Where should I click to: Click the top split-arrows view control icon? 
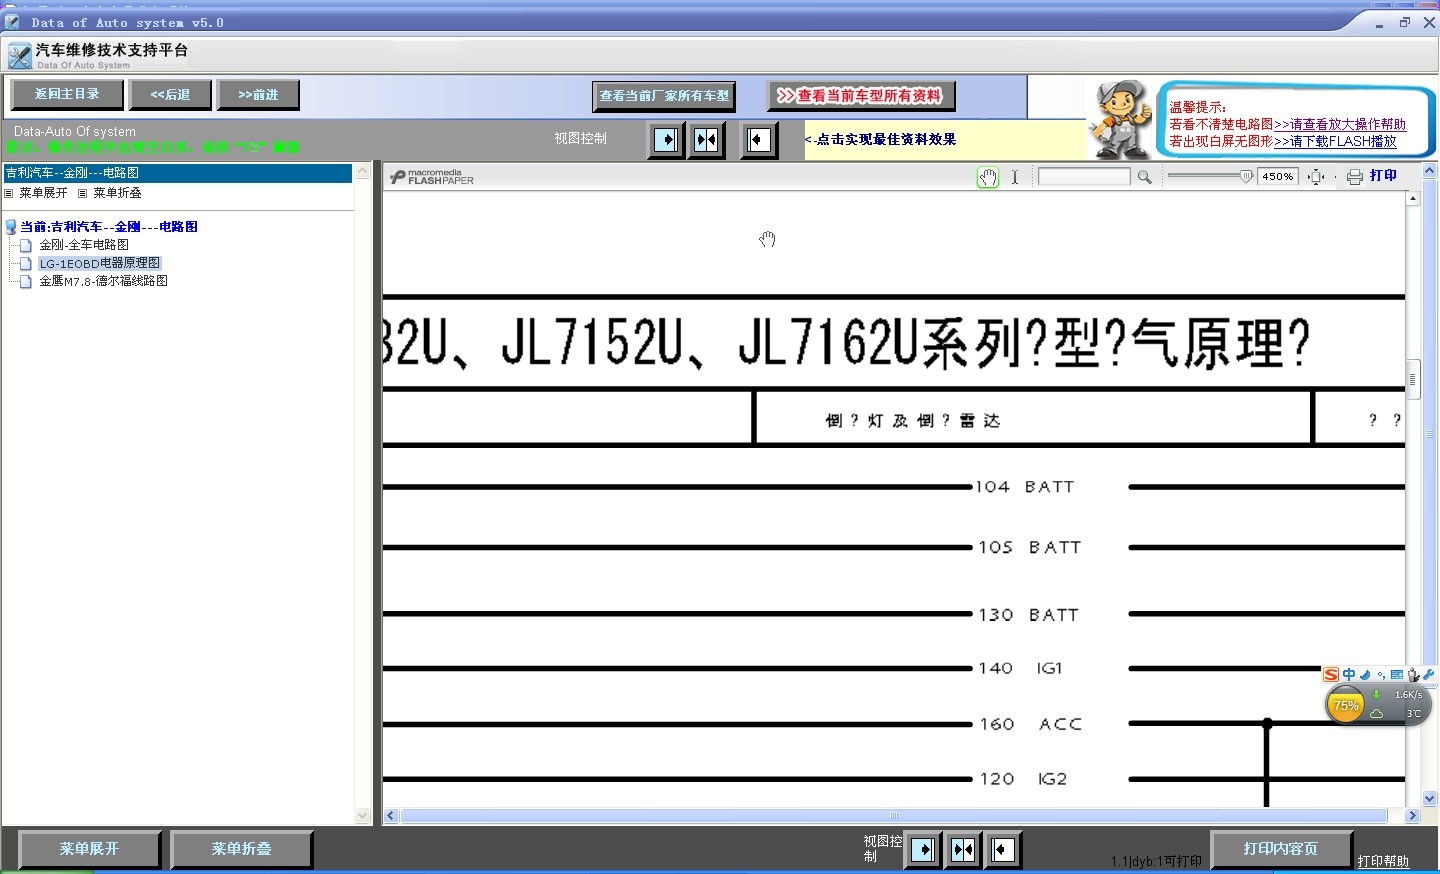(706, 140)
